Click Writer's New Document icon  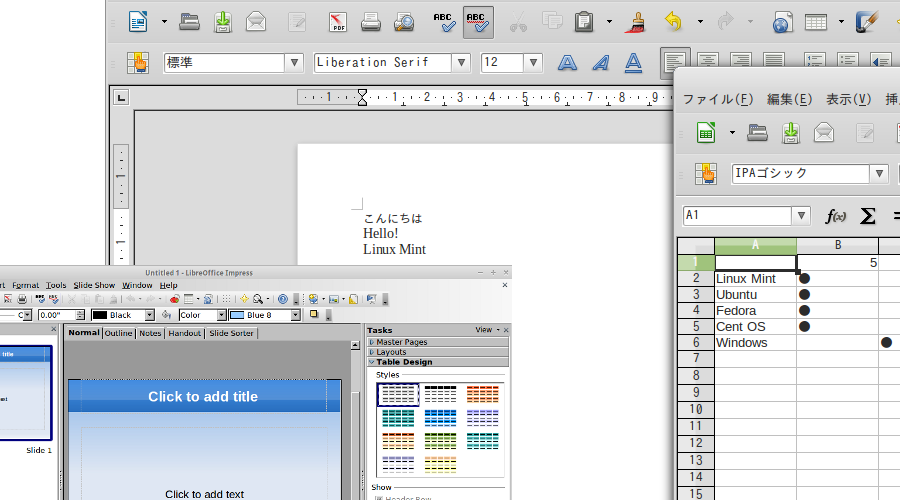click(138, 22)
